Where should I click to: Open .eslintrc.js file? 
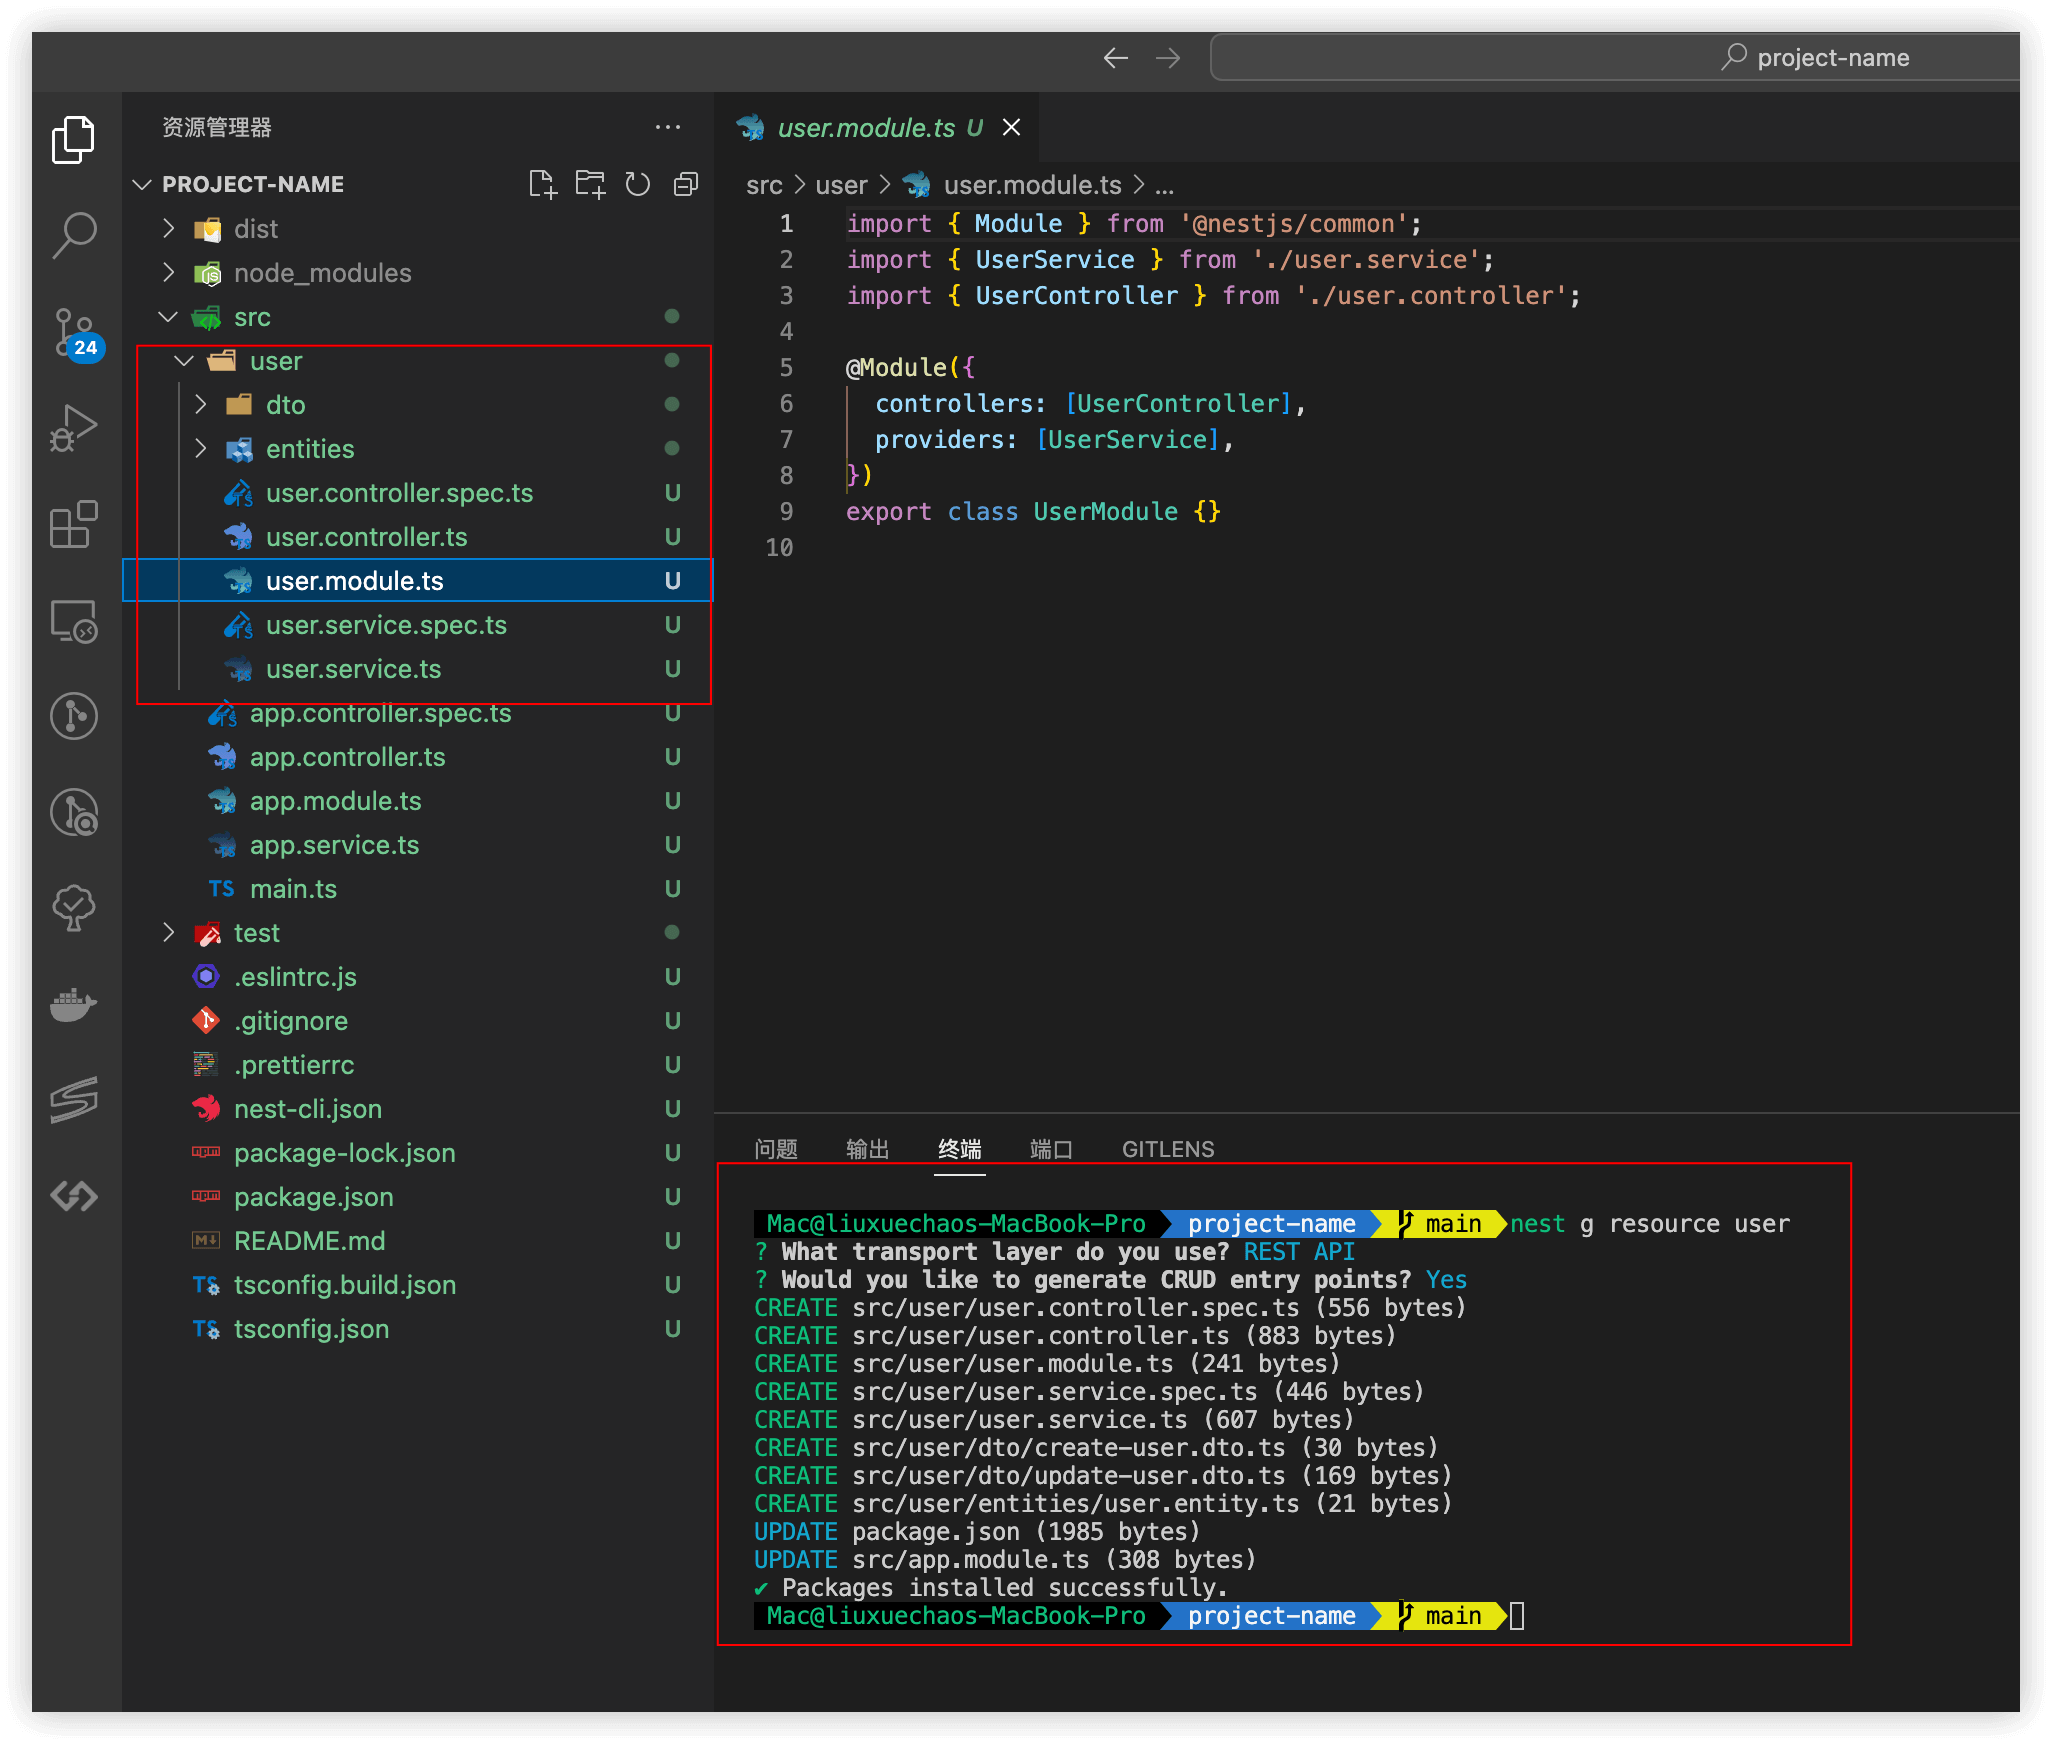pos(417,977)
